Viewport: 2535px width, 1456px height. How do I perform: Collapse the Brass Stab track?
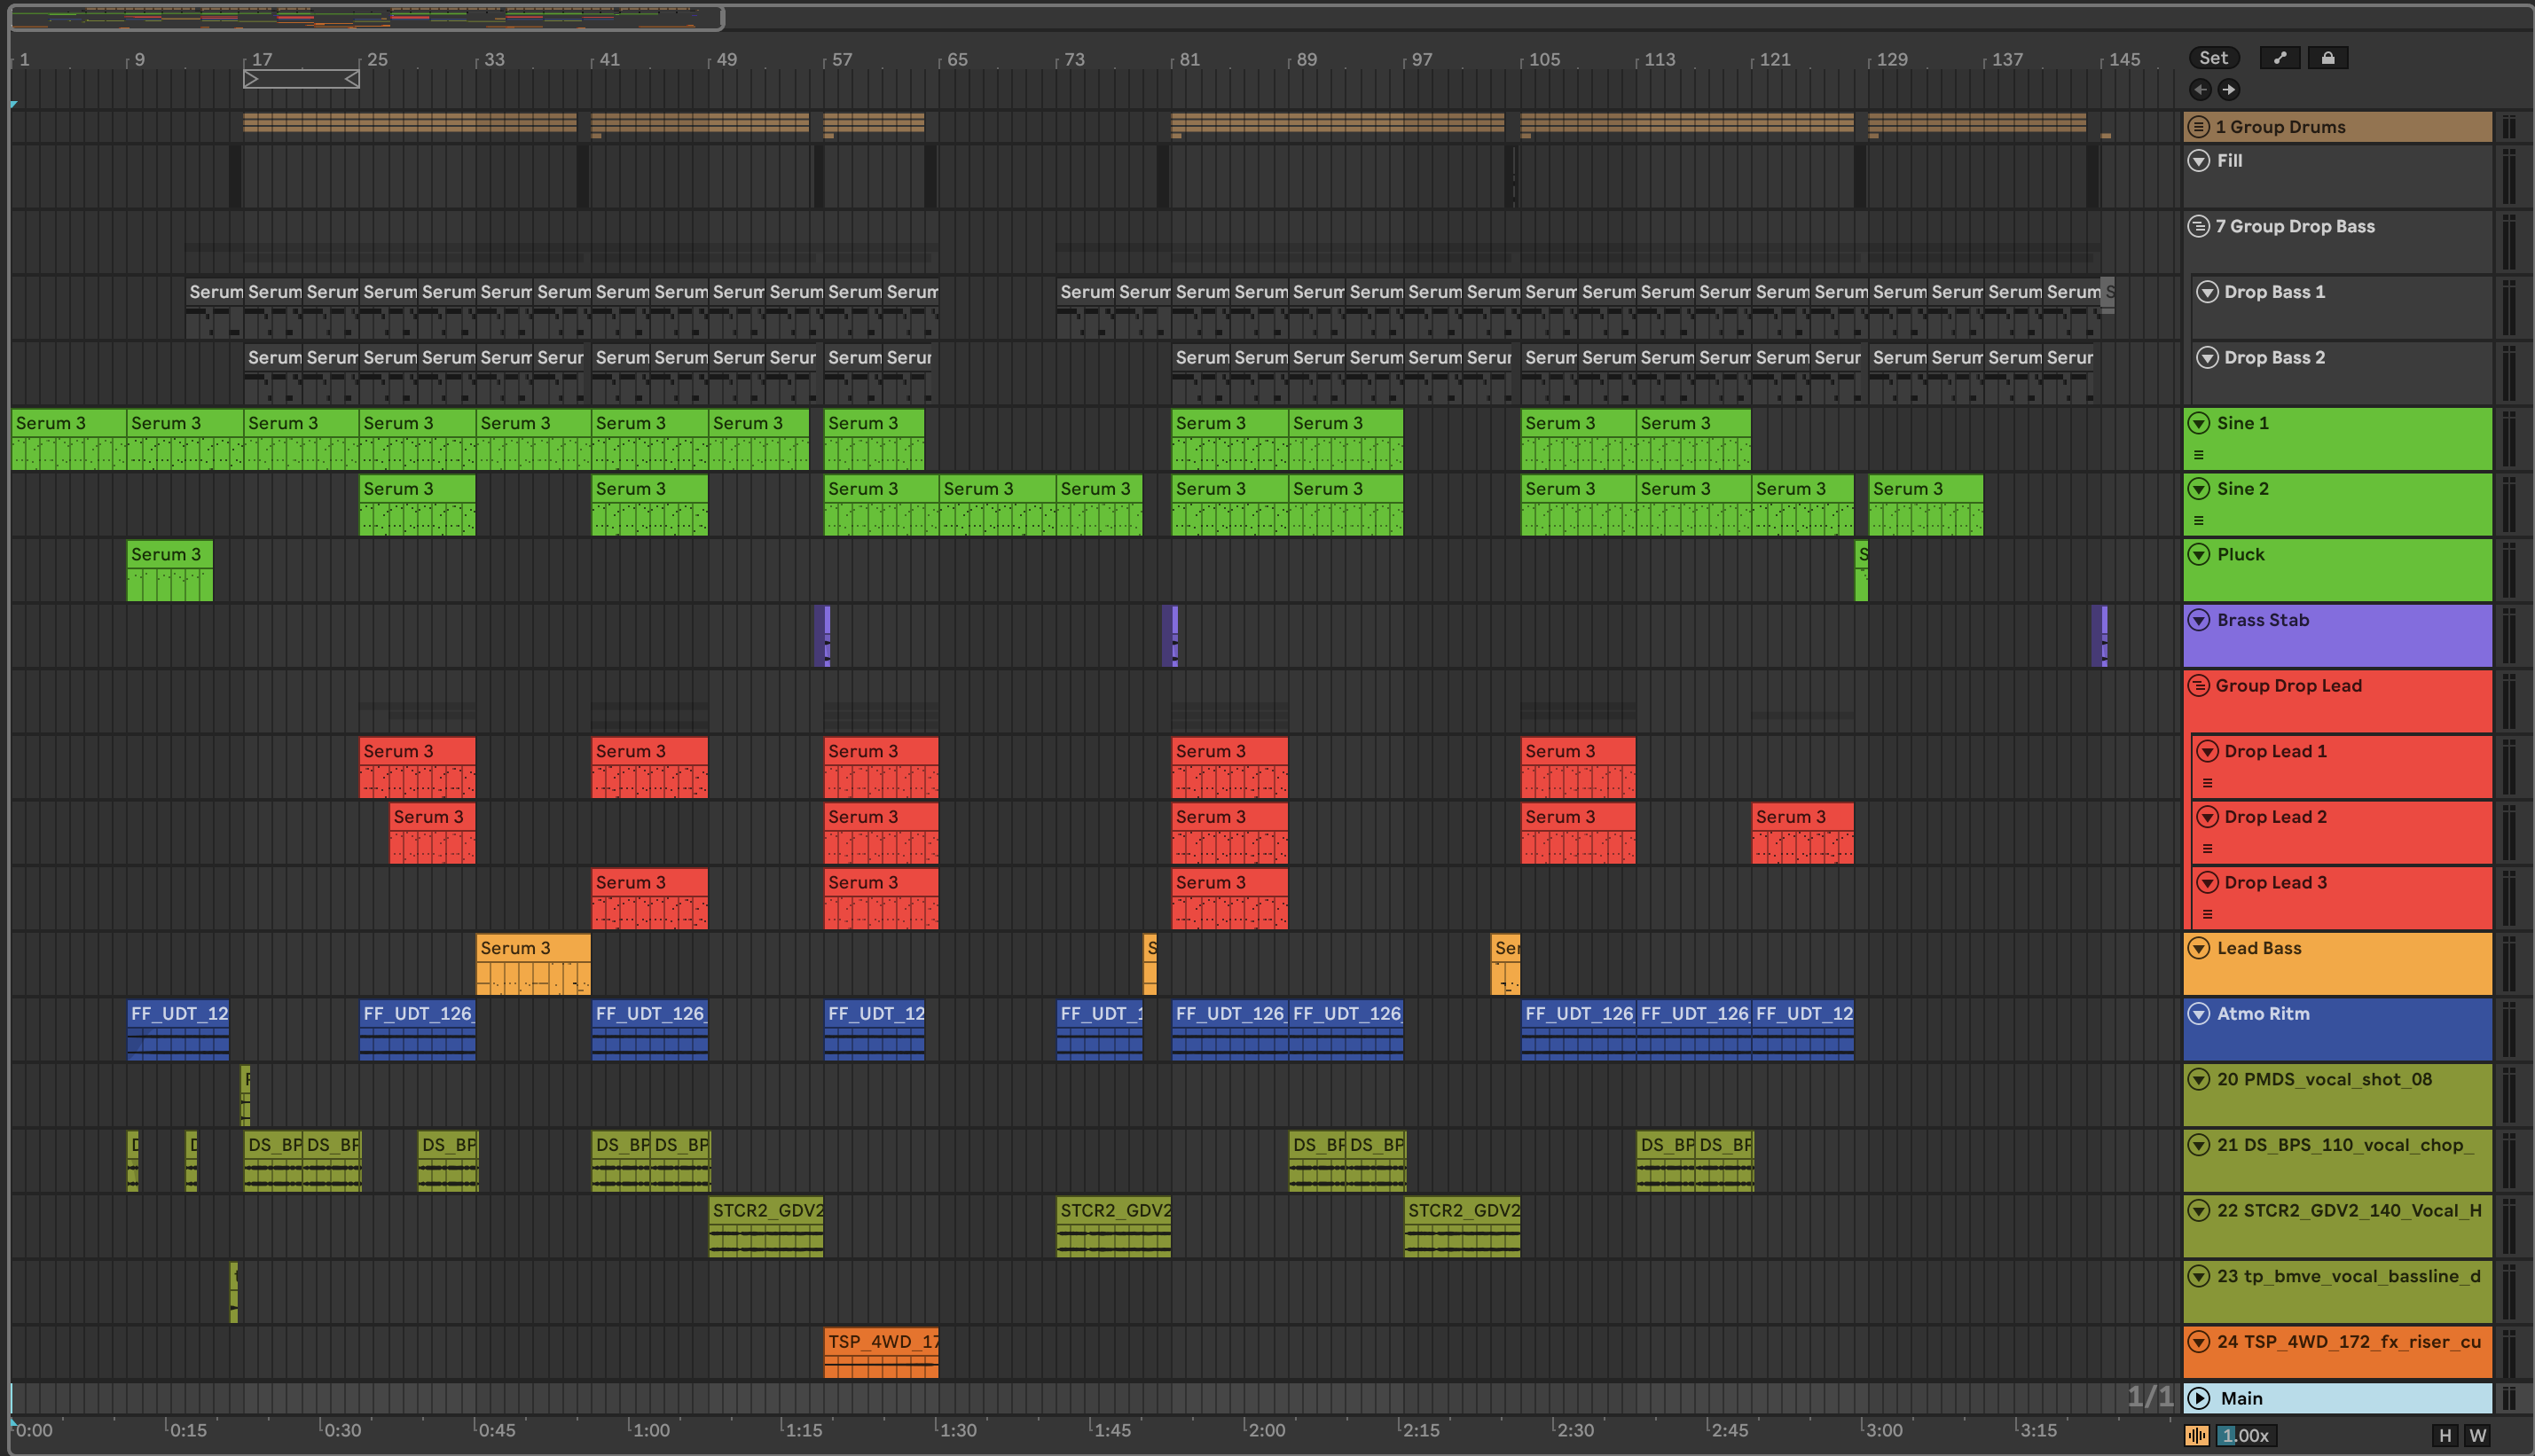click(2198, 620)
